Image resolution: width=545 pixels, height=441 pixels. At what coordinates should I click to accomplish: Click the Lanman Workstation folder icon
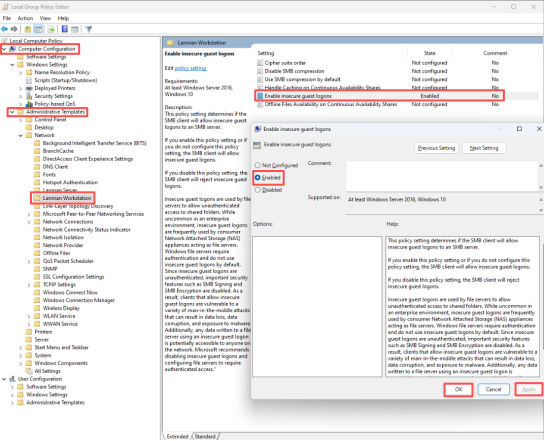pyautogui.click(x=37, y=198)
